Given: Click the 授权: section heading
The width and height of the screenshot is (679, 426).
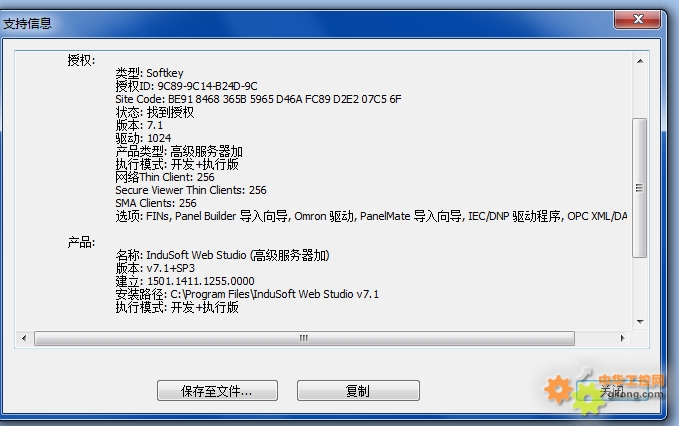Looking at the screenshot, I should pyautogui.click(x=81, y=60).
